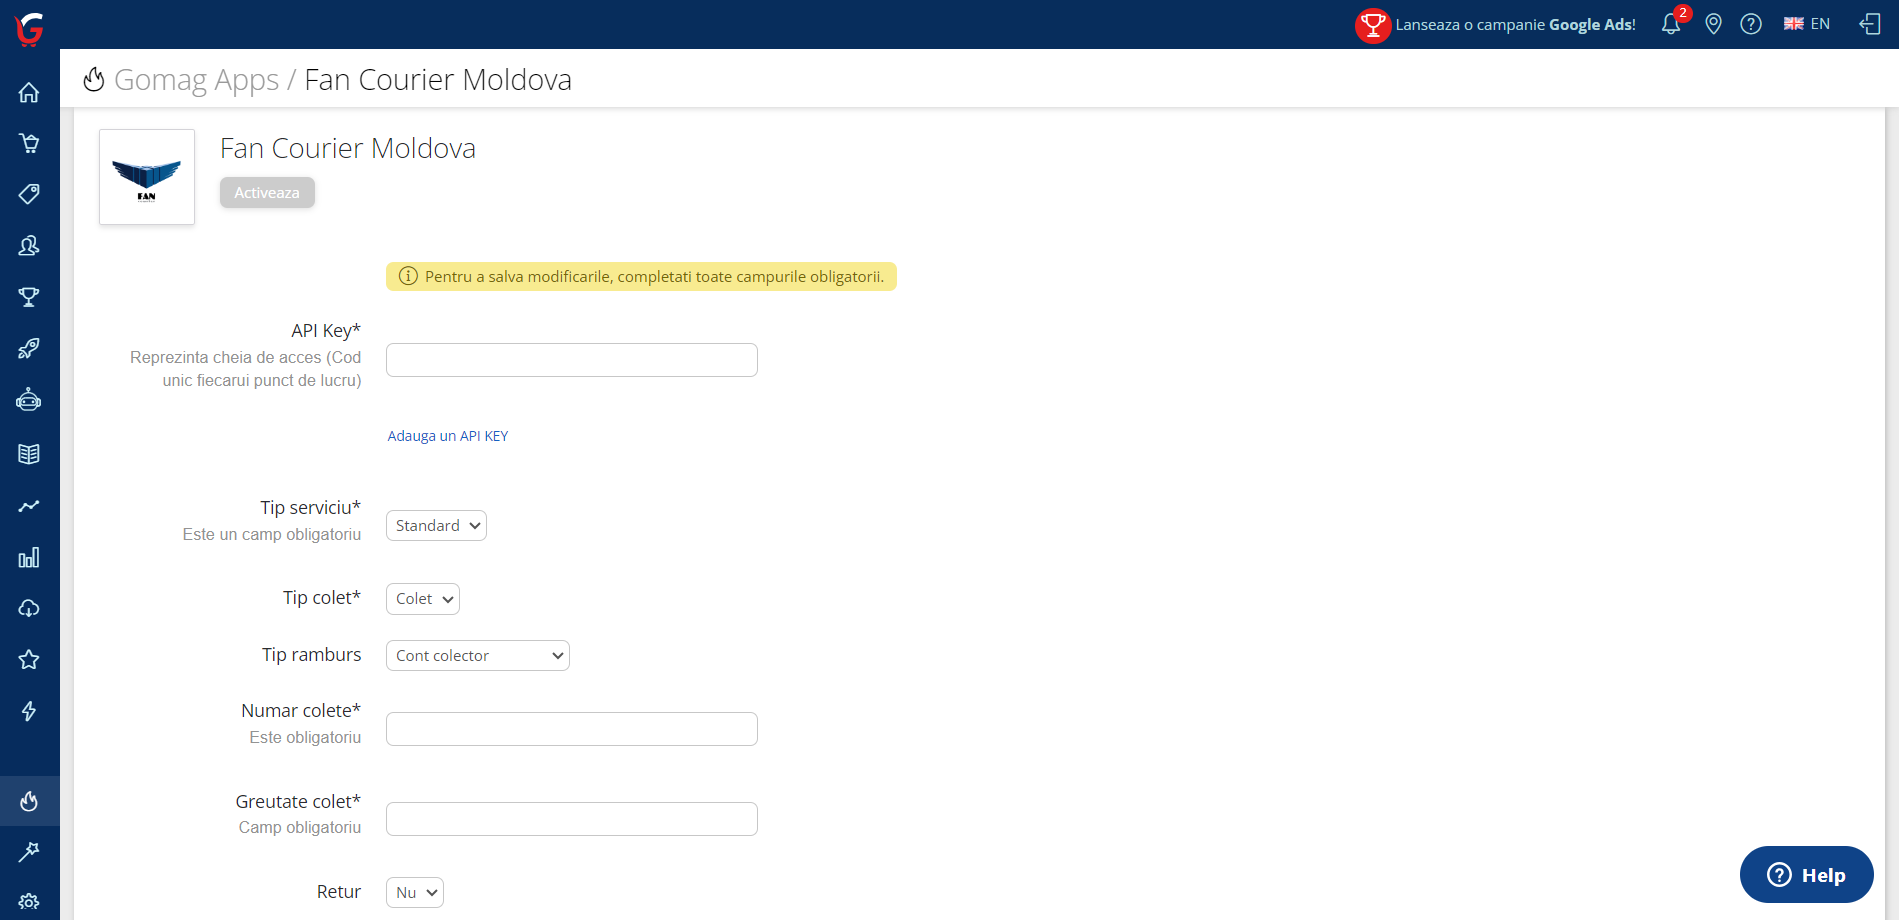Viewport: 1899px width, 920px height.
Task: Open the Retur Nu dropdown
Action: click(x=414, y=893)
